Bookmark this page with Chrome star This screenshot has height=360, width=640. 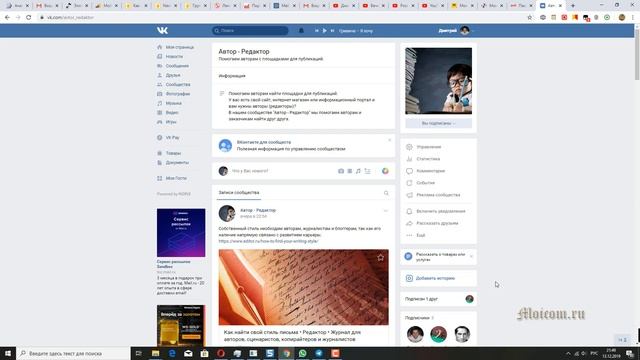[529, 18]
